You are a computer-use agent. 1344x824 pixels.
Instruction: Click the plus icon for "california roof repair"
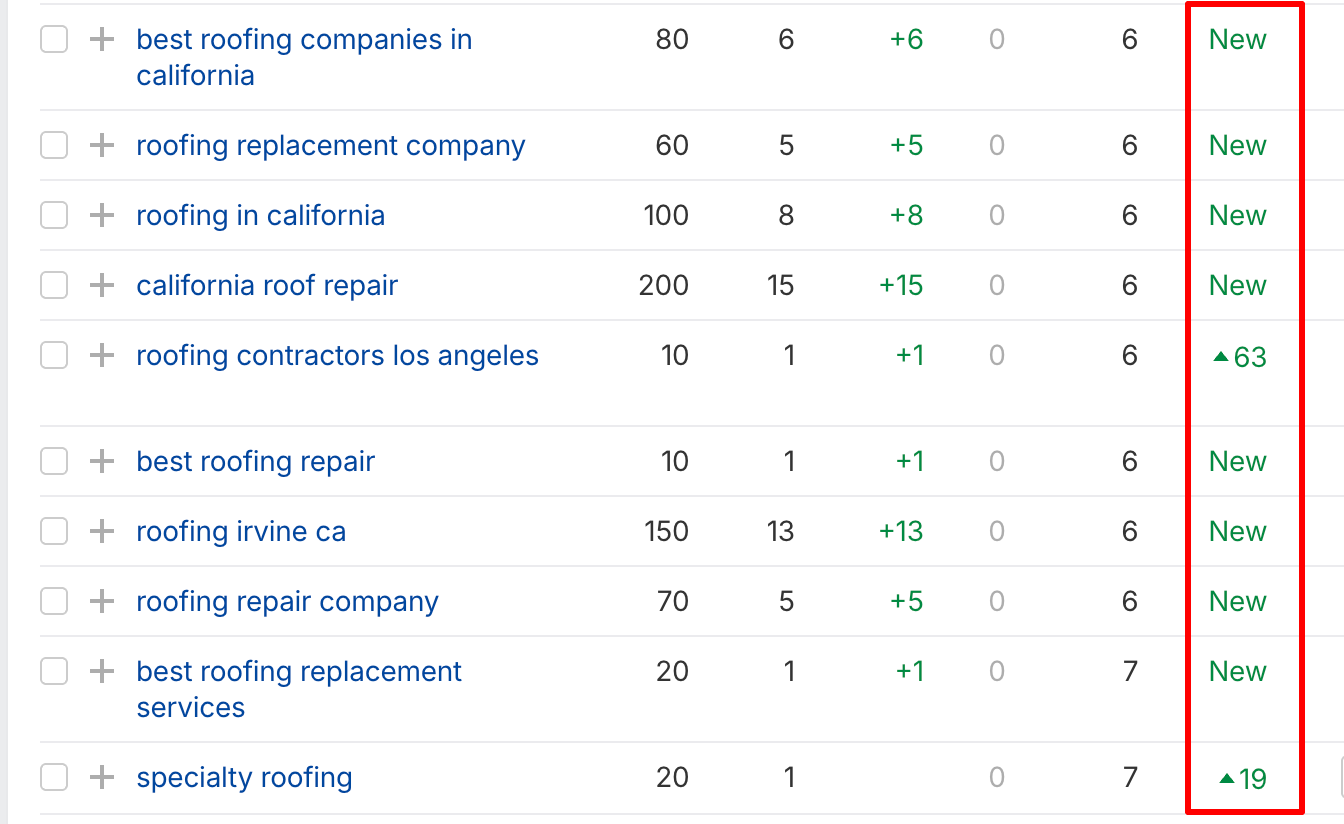coord(101,285)
